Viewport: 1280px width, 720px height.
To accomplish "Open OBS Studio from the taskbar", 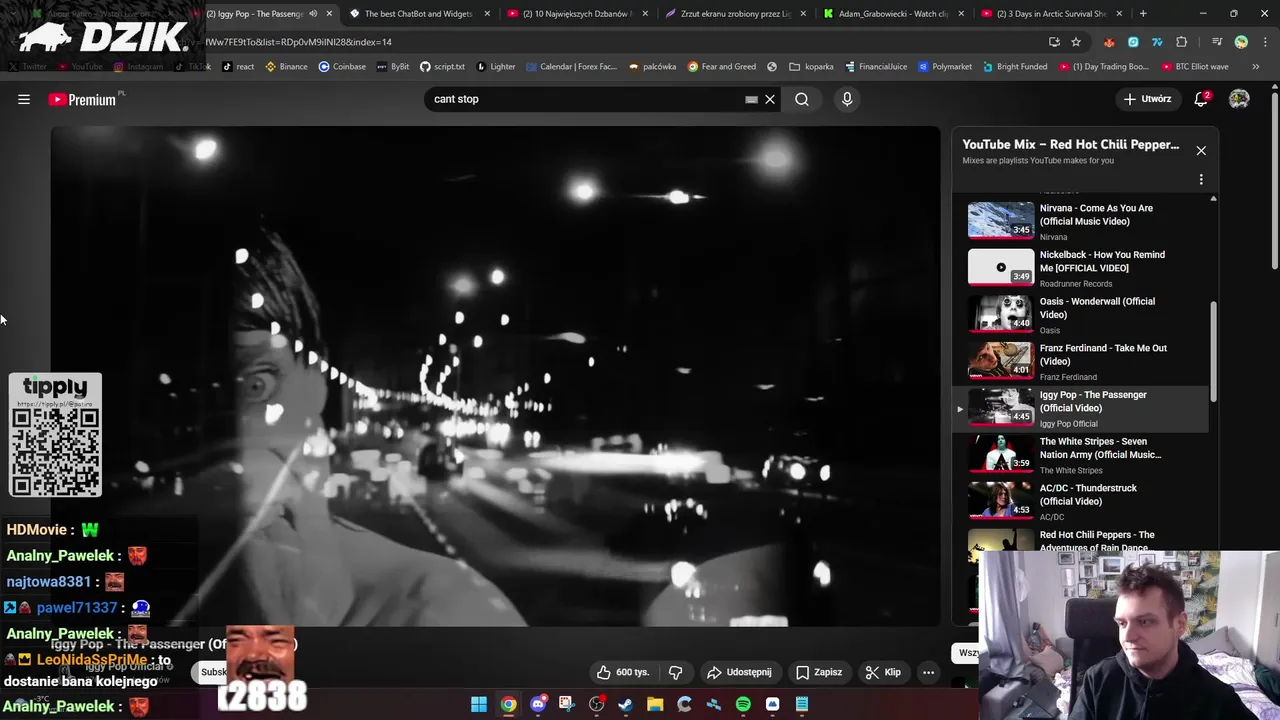I will [x=597, y=704].
